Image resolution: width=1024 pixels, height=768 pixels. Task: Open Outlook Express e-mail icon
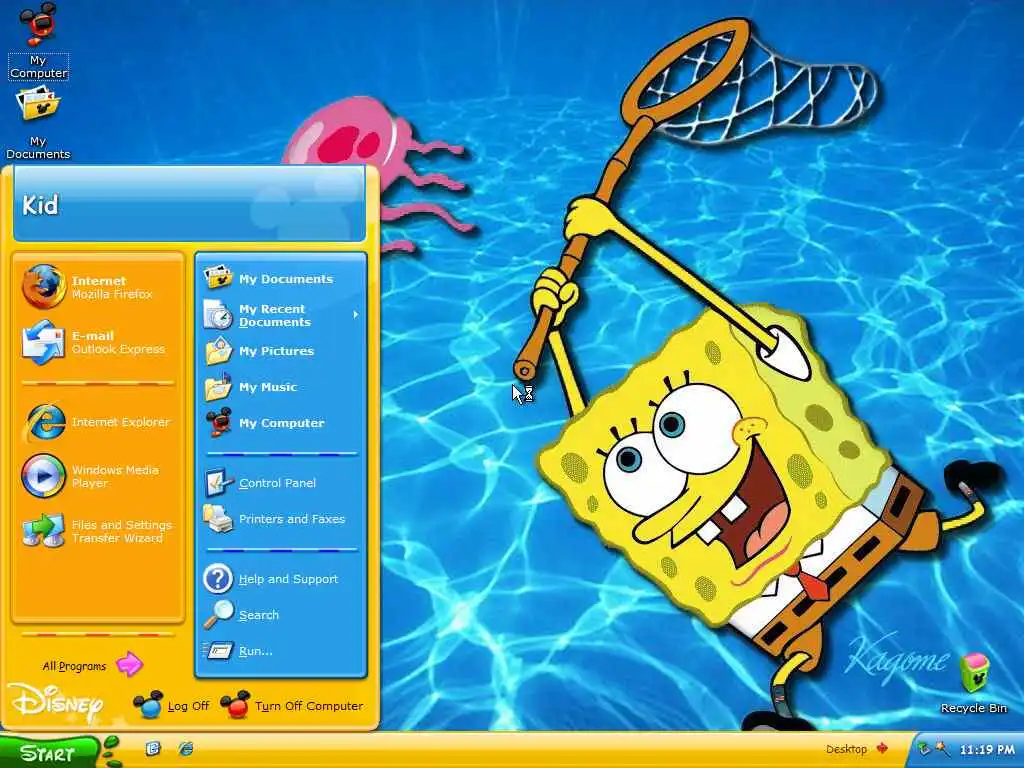pos(43,342)
